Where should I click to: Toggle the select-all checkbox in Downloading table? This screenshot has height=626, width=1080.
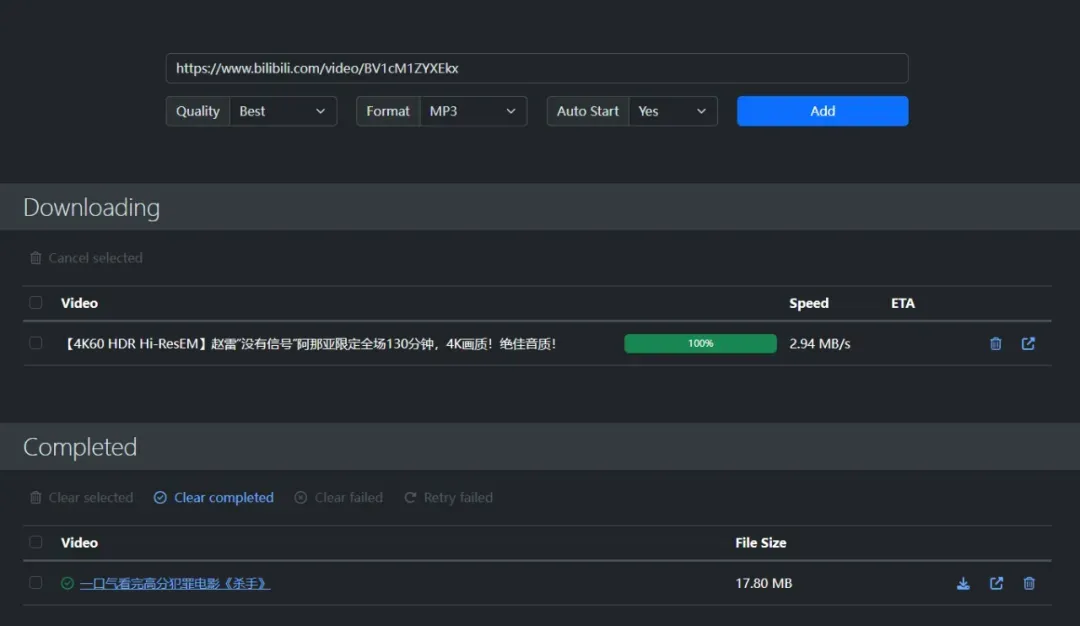click(36, 303)
